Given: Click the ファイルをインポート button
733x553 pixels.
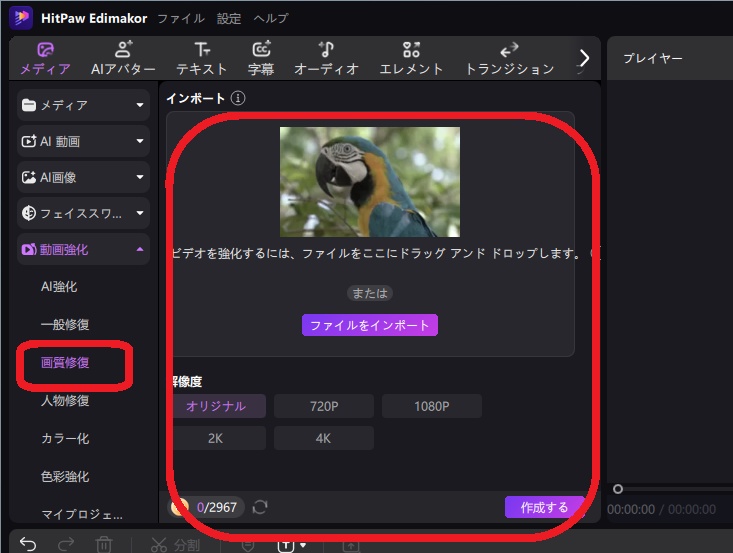Looking at the screenshot, I should [370, 325].
